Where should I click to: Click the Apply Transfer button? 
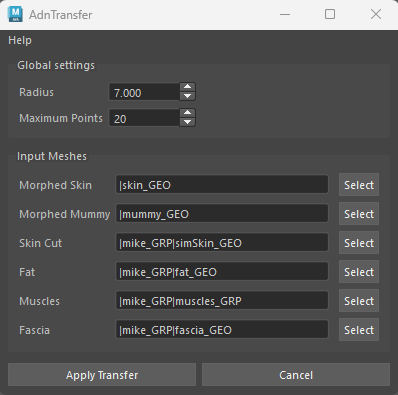tap(102, 375)
